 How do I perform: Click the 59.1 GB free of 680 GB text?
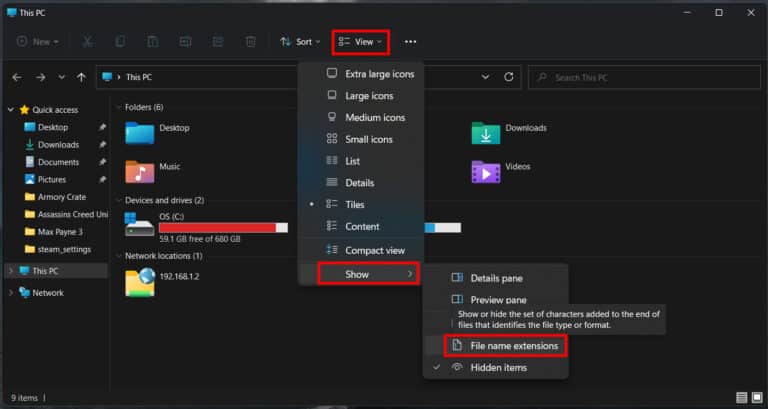[199, 239]
